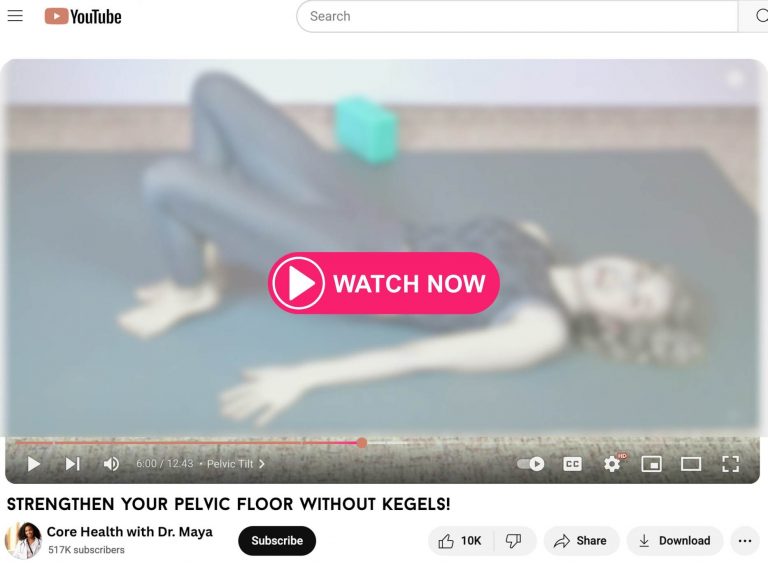Enable miniplayer mode
This screenshot has width=768, height=566.
651,464
